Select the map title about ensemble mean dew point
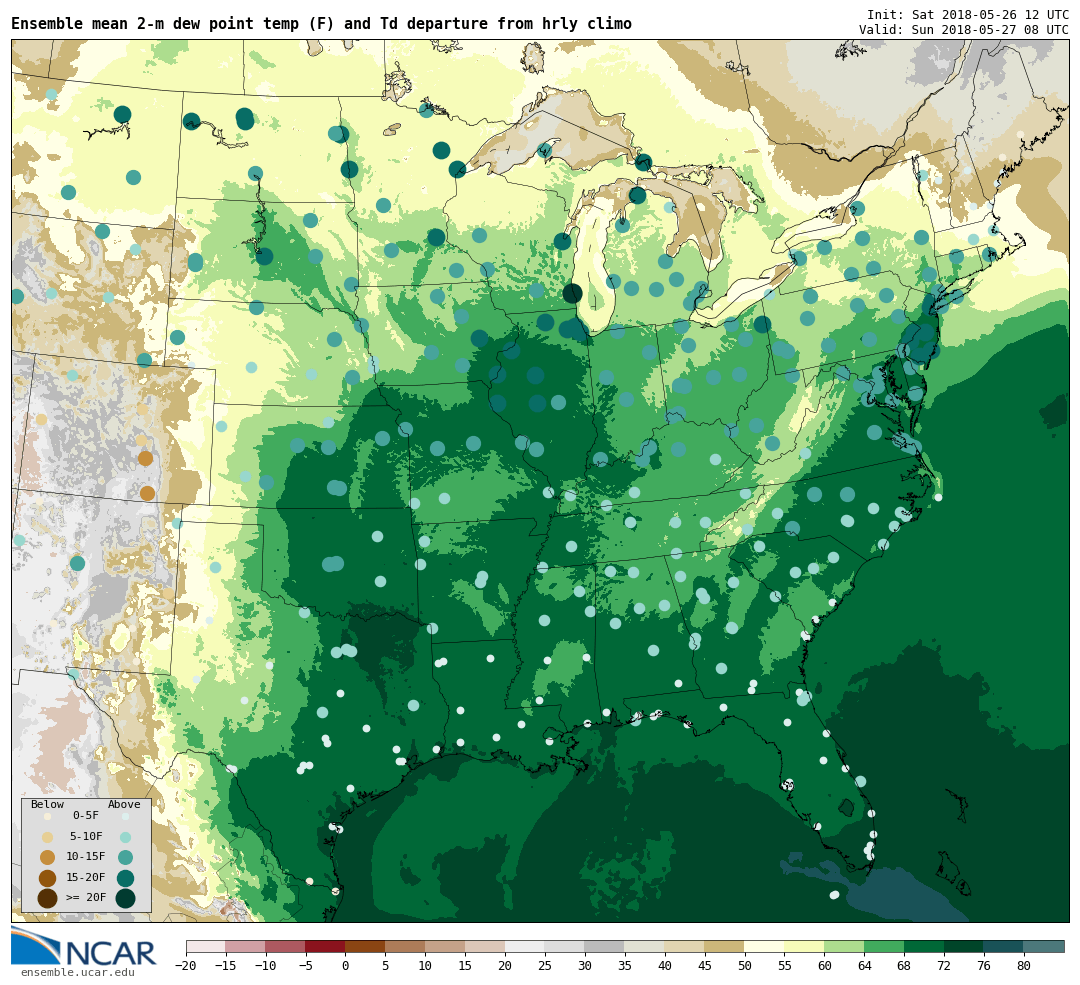 pyautogui.click(x=322, y=24)
